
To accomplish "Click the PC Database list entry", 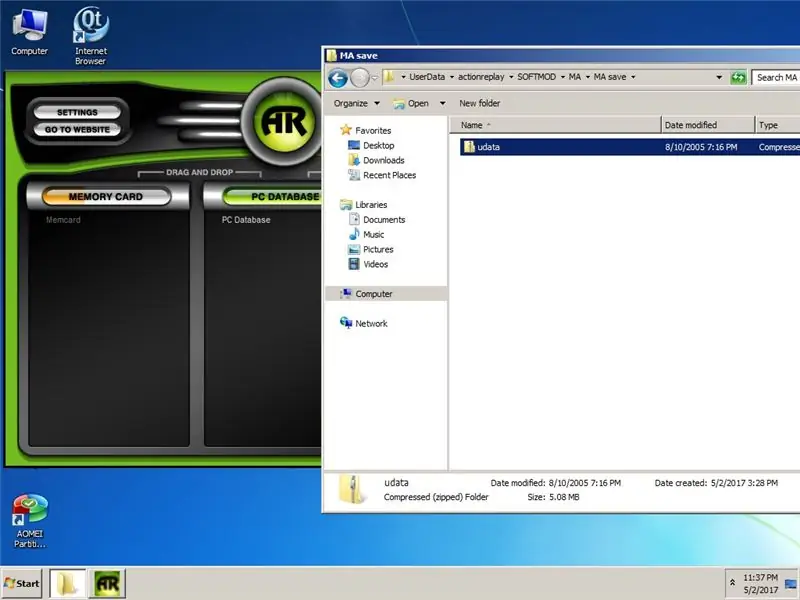I will (246, 220).
